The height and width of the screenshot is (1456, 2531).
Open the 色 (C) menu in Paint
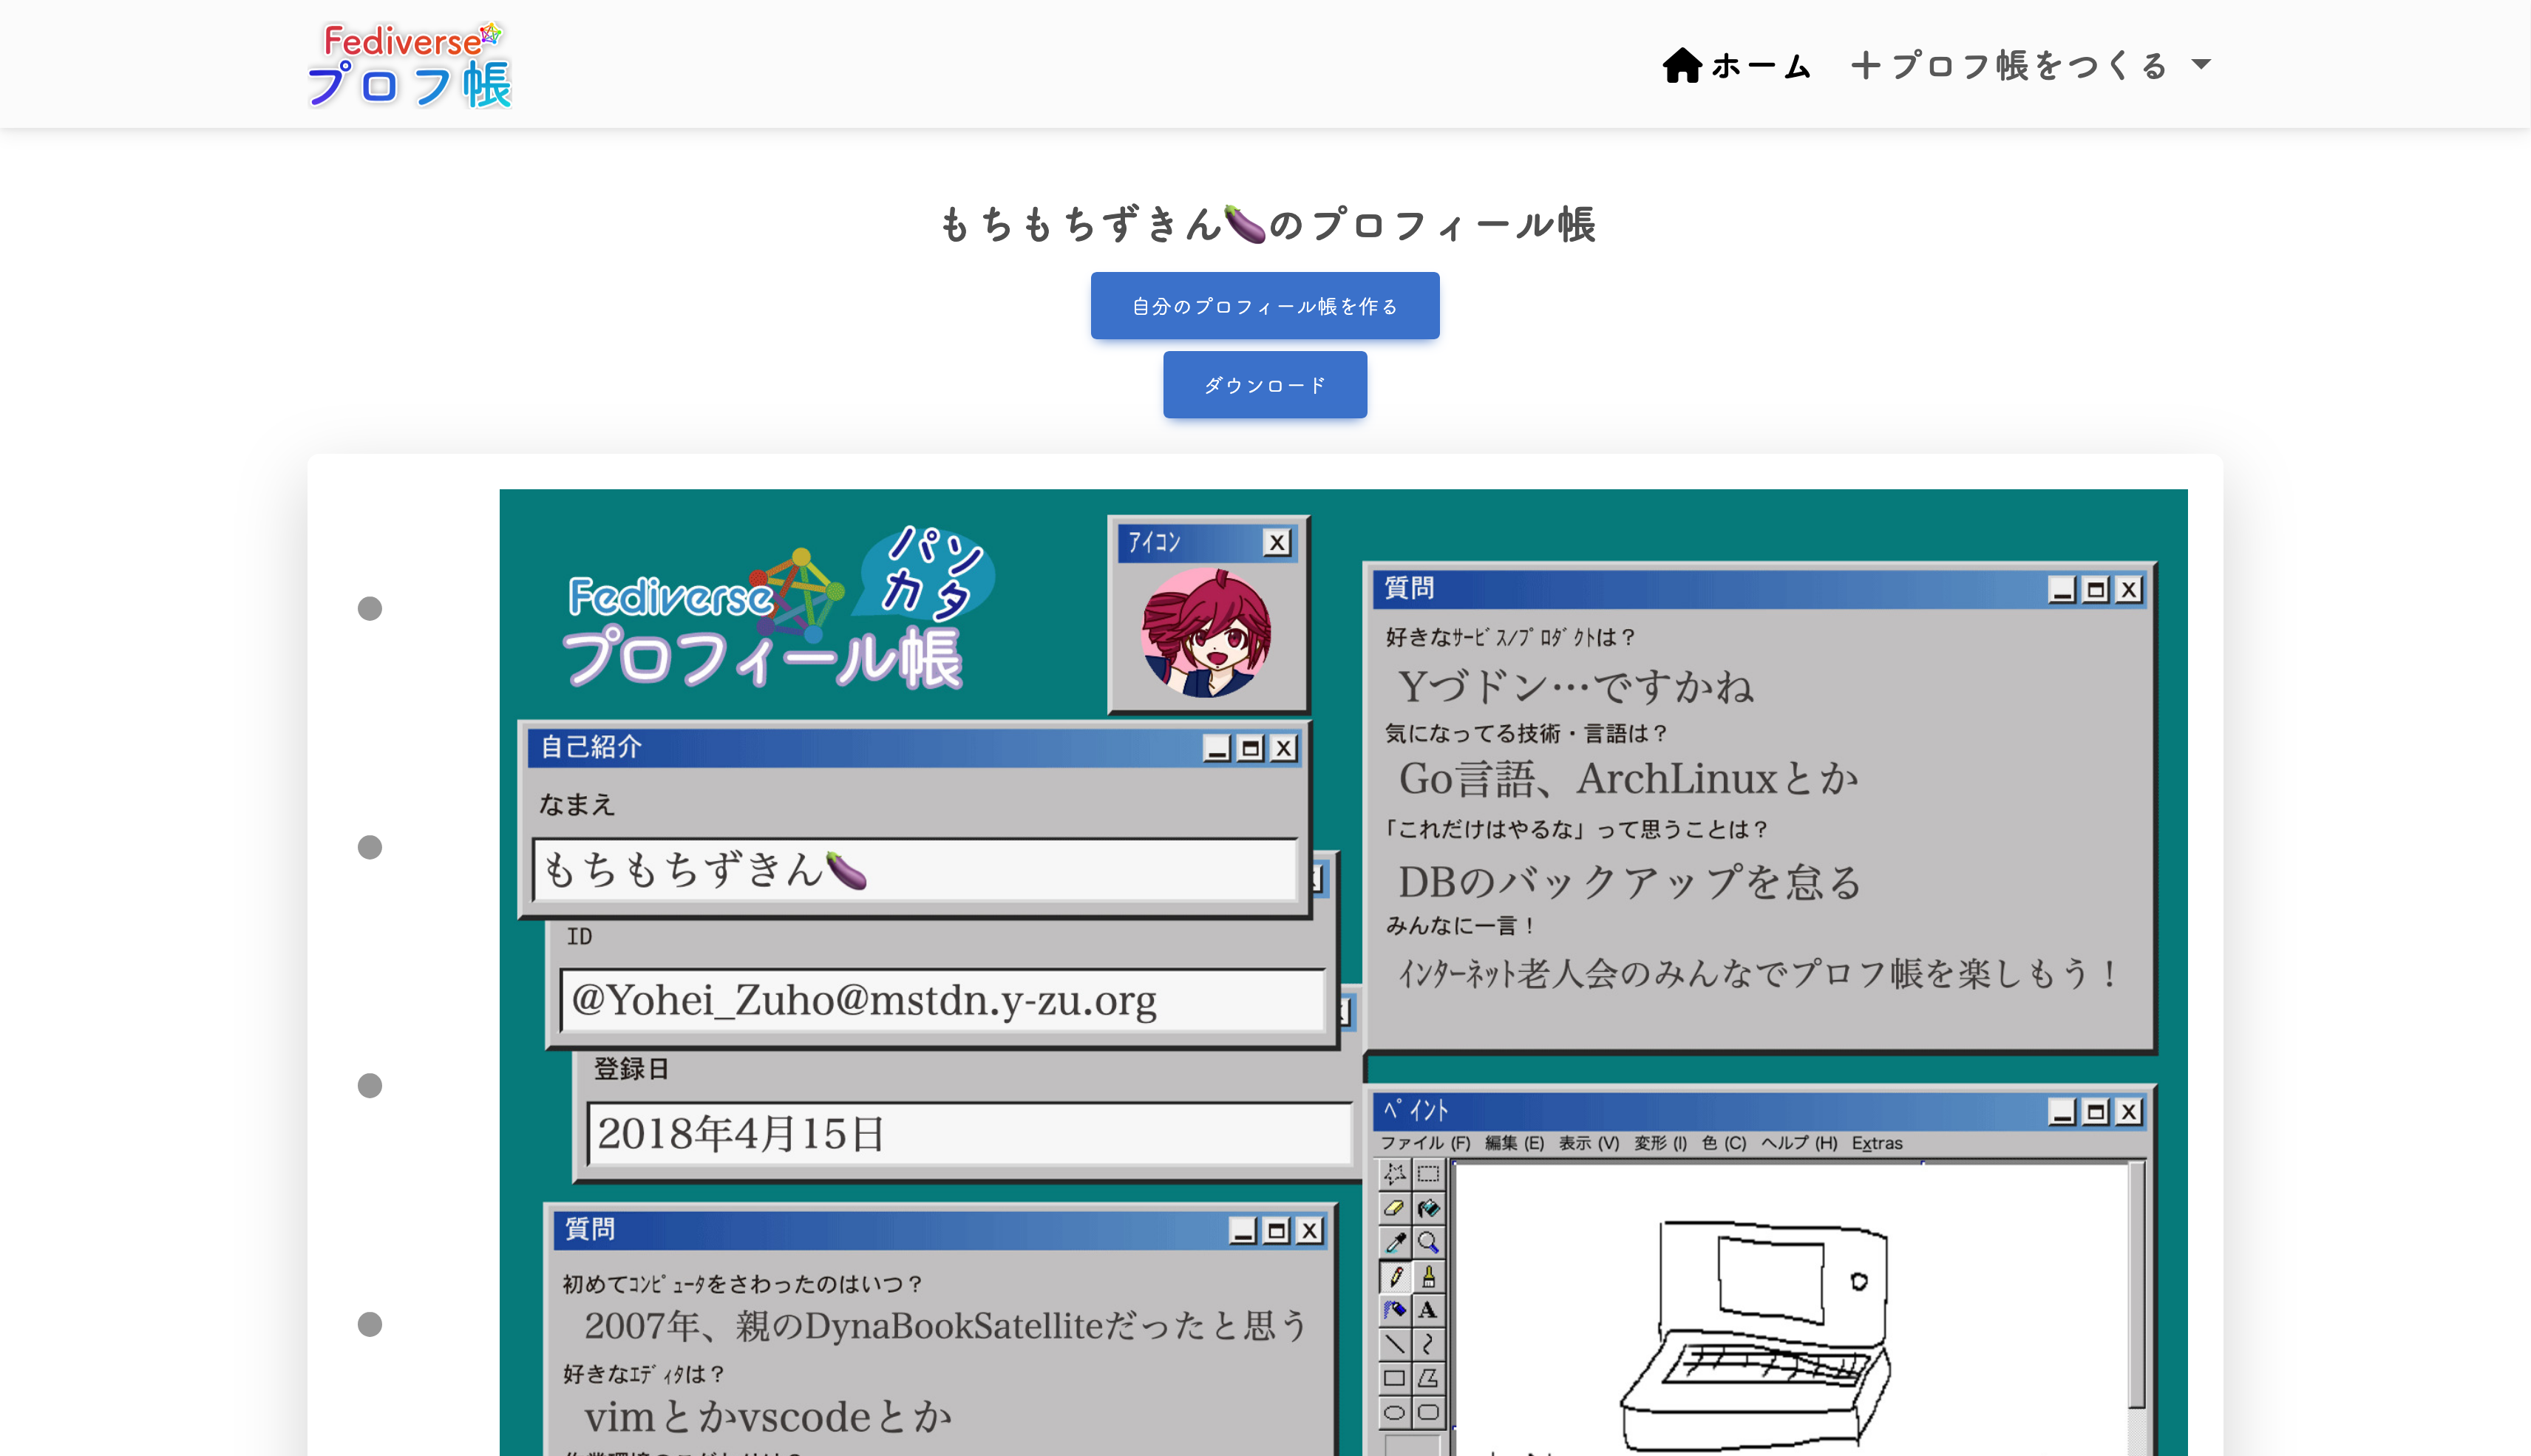pyautogui.click(x=1724, y=1143)
